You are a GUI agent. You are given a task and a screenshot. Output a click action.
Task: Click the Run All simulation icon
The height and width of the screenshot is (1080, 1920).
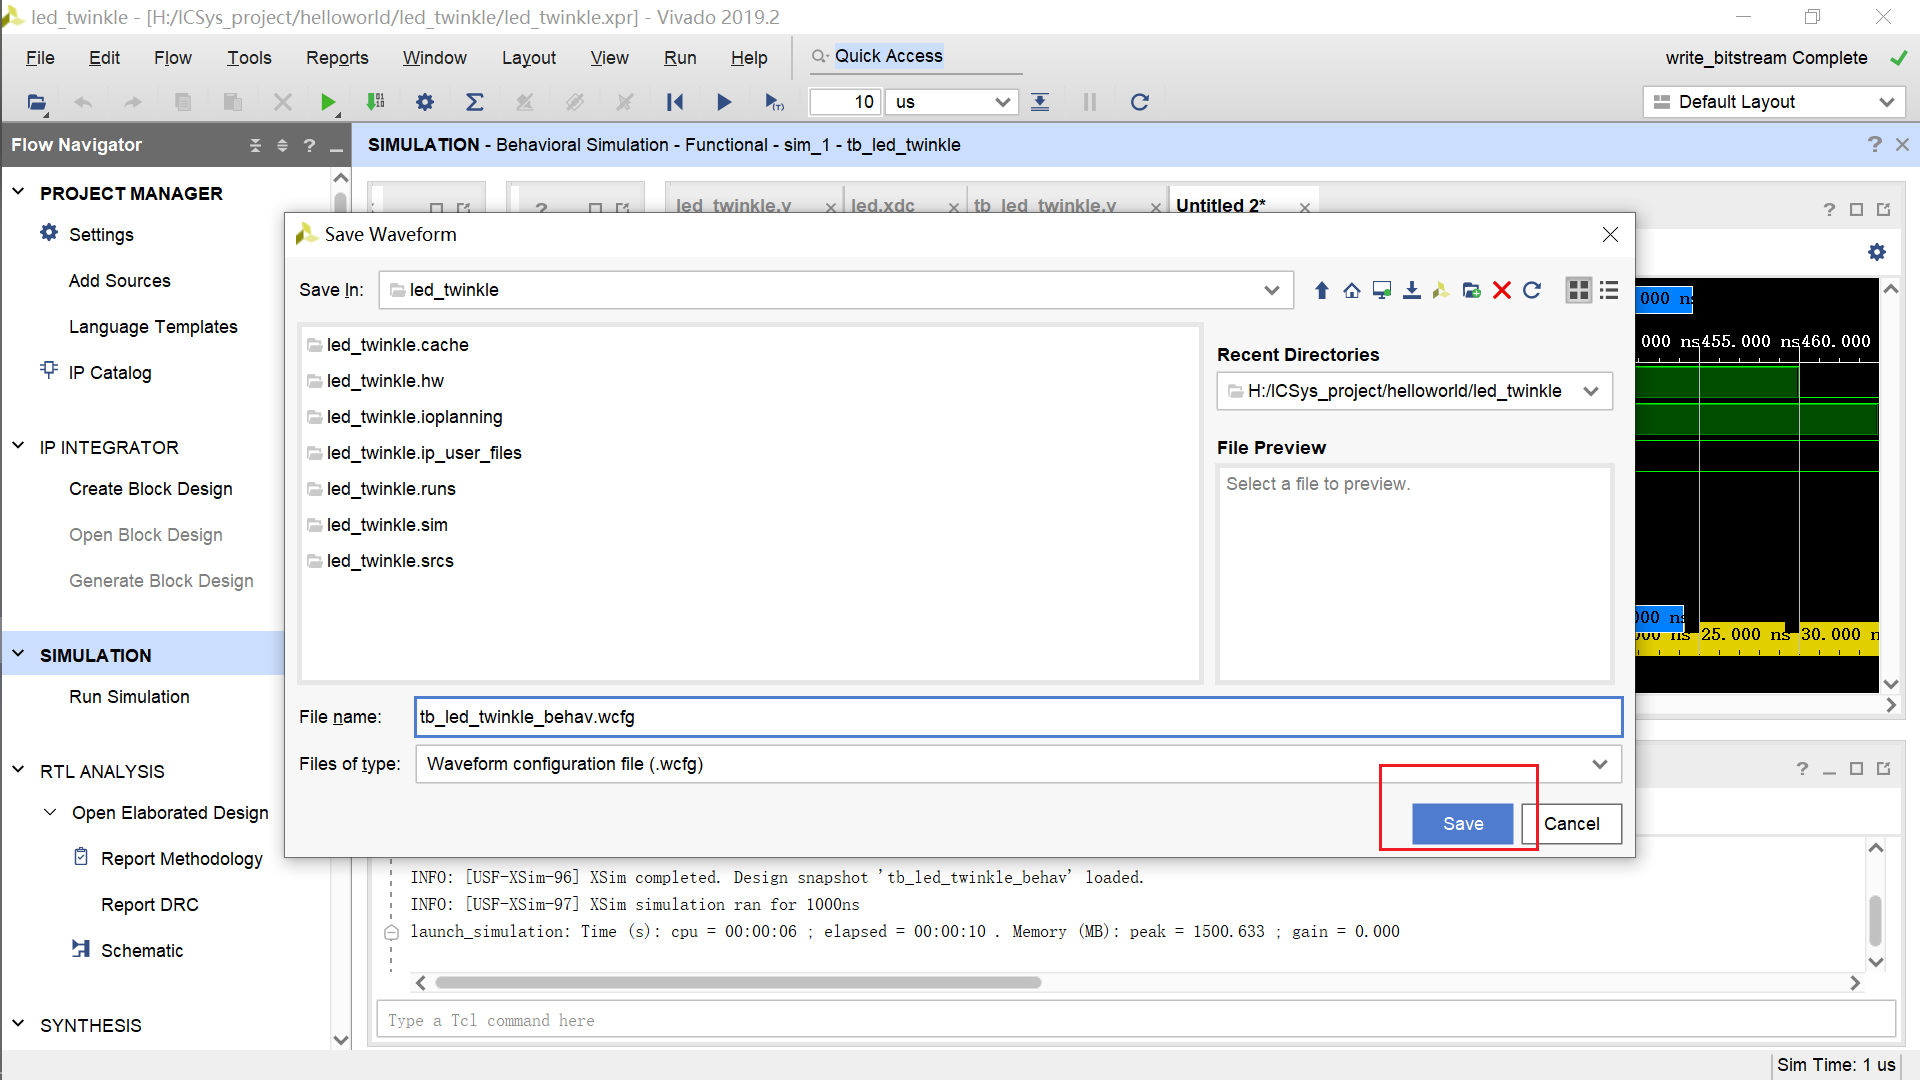(724, 102)
